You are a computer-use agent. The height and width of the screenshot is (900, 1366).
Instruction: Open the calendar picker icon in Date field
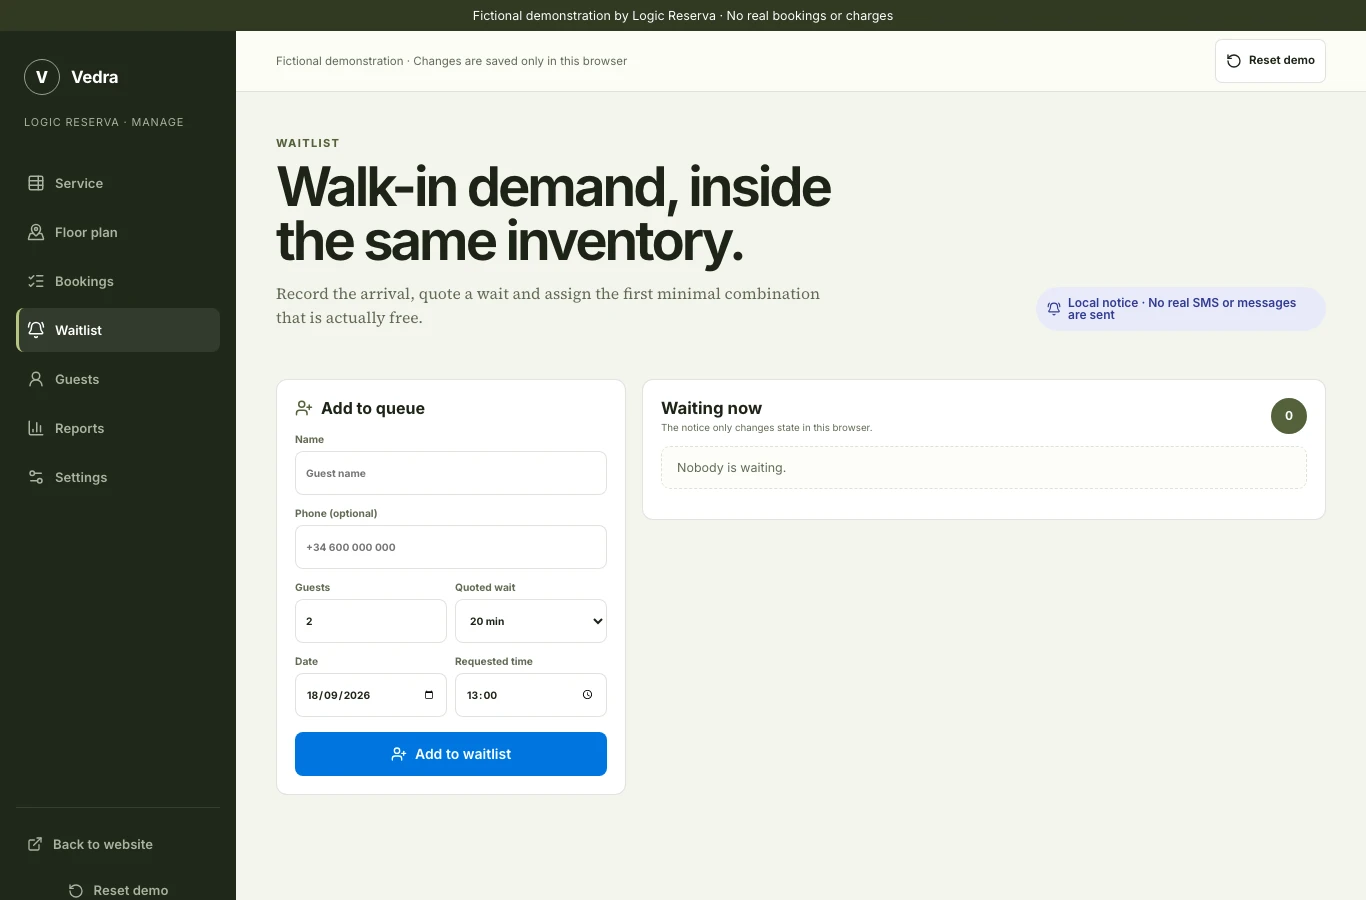[429, 695]
